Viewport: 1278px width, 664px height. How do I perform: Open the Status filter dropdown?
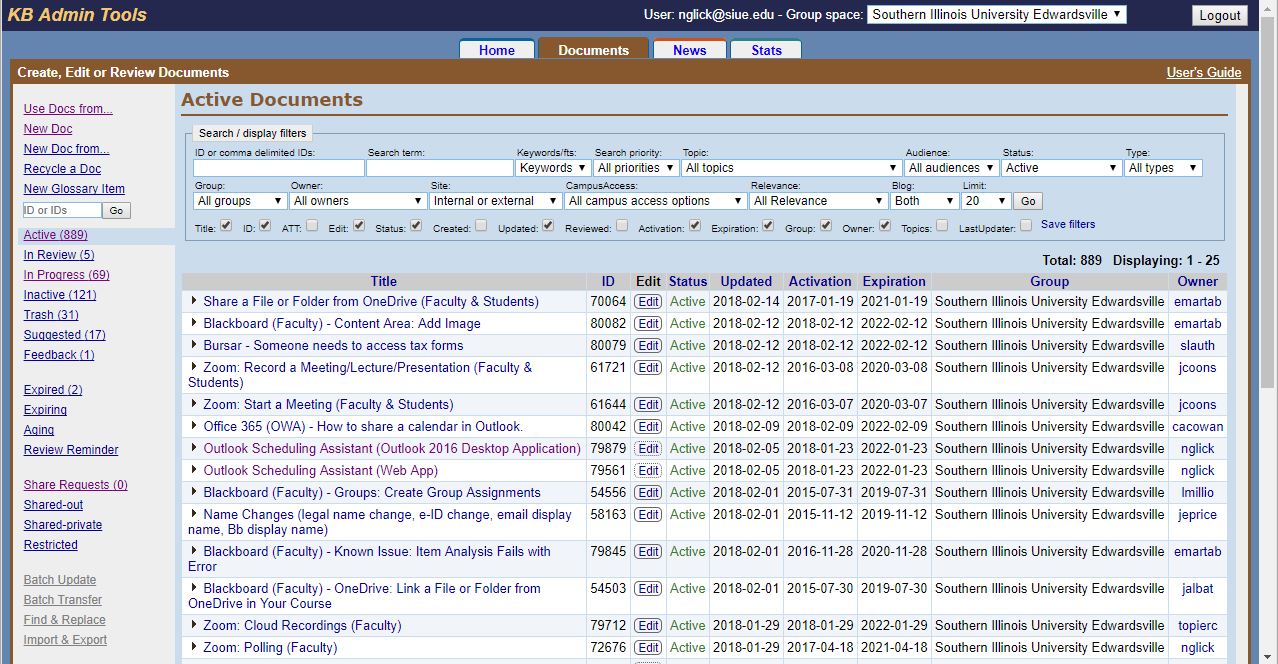1060,168
